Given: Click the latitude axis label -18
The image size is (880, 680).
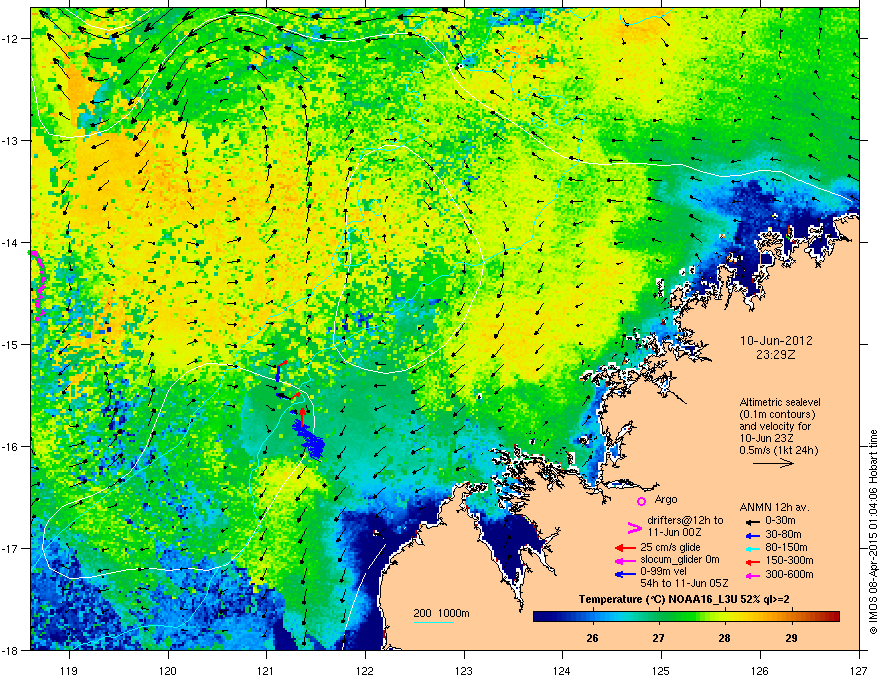Looking at the screenshot, I should point(10,650).
